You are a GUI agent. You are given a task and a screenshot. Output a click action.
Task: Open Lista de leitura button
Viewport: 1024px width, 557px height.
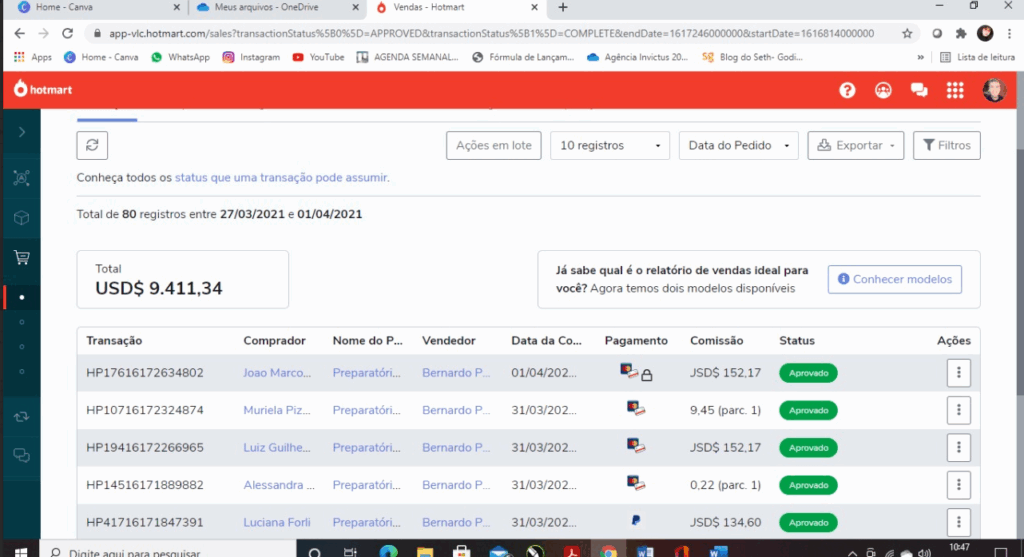click(977, 57)
